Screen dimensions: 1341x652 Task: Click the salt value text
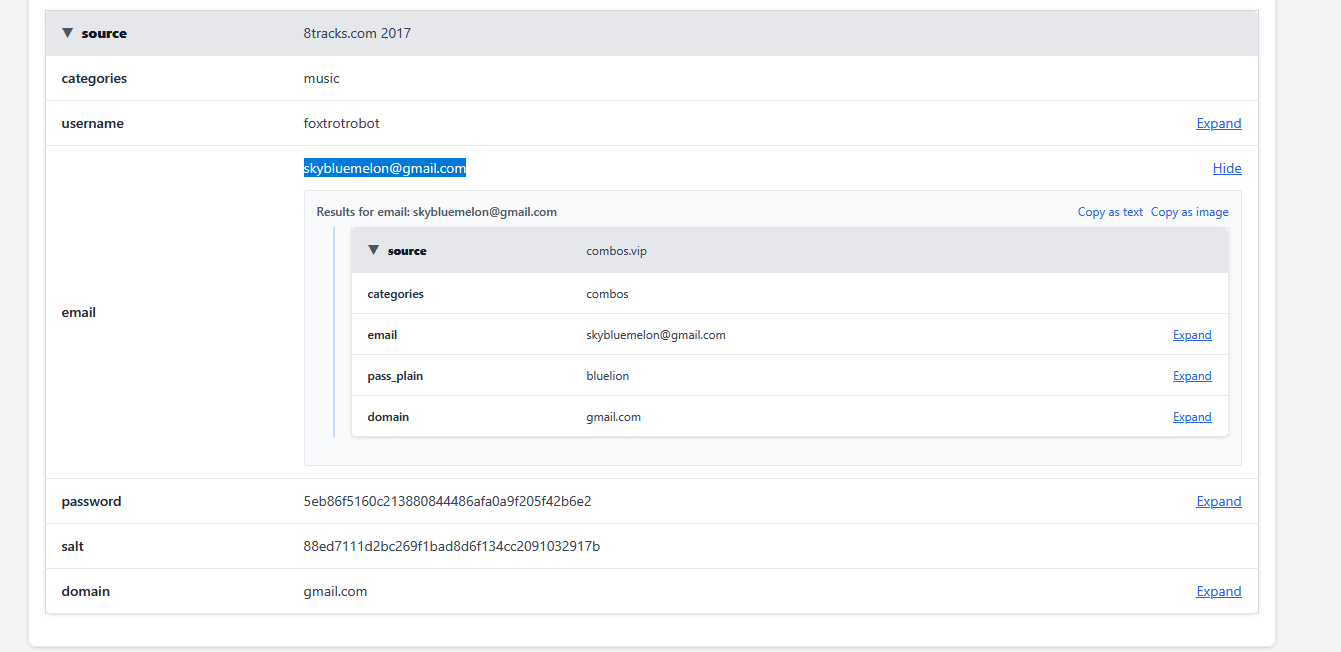(x=451, y=547)
